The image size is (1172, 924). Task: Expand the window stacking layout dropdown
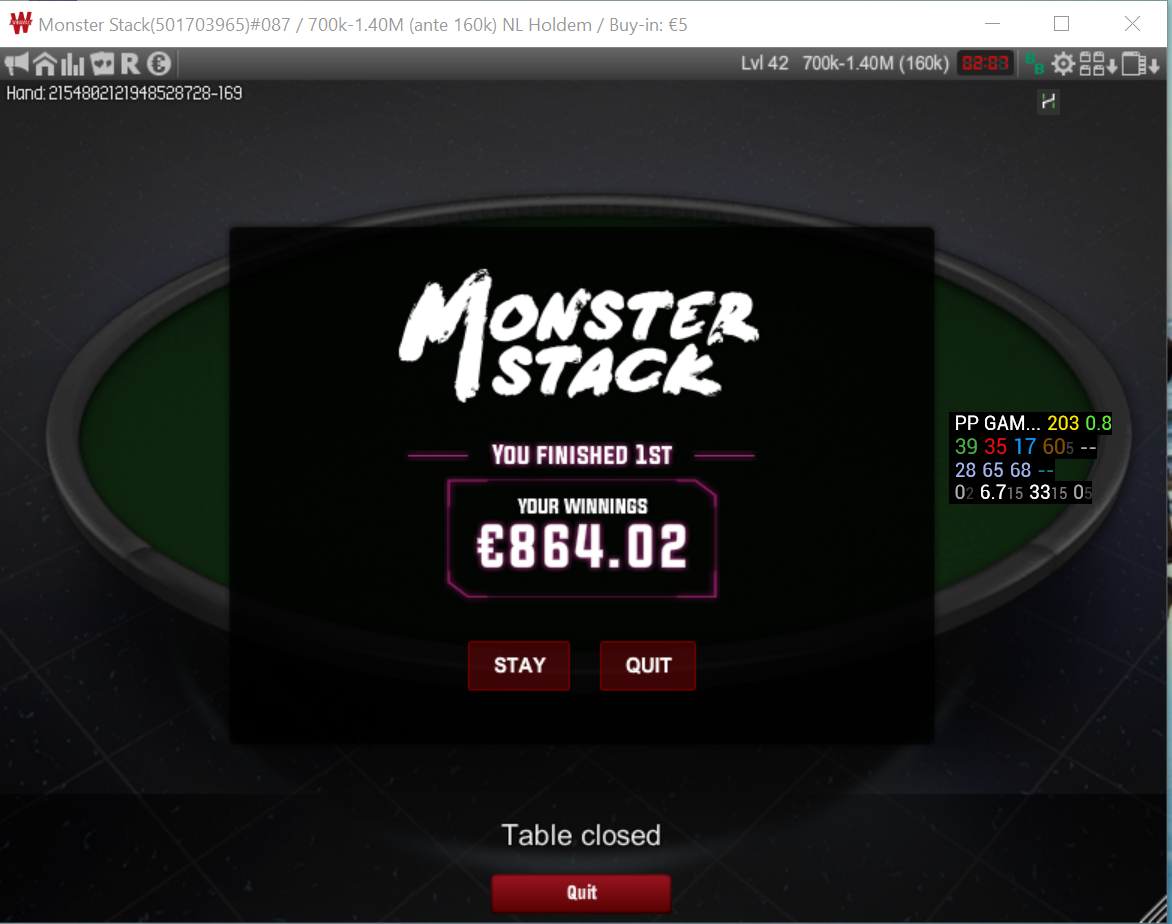[x=1141, y=64]
